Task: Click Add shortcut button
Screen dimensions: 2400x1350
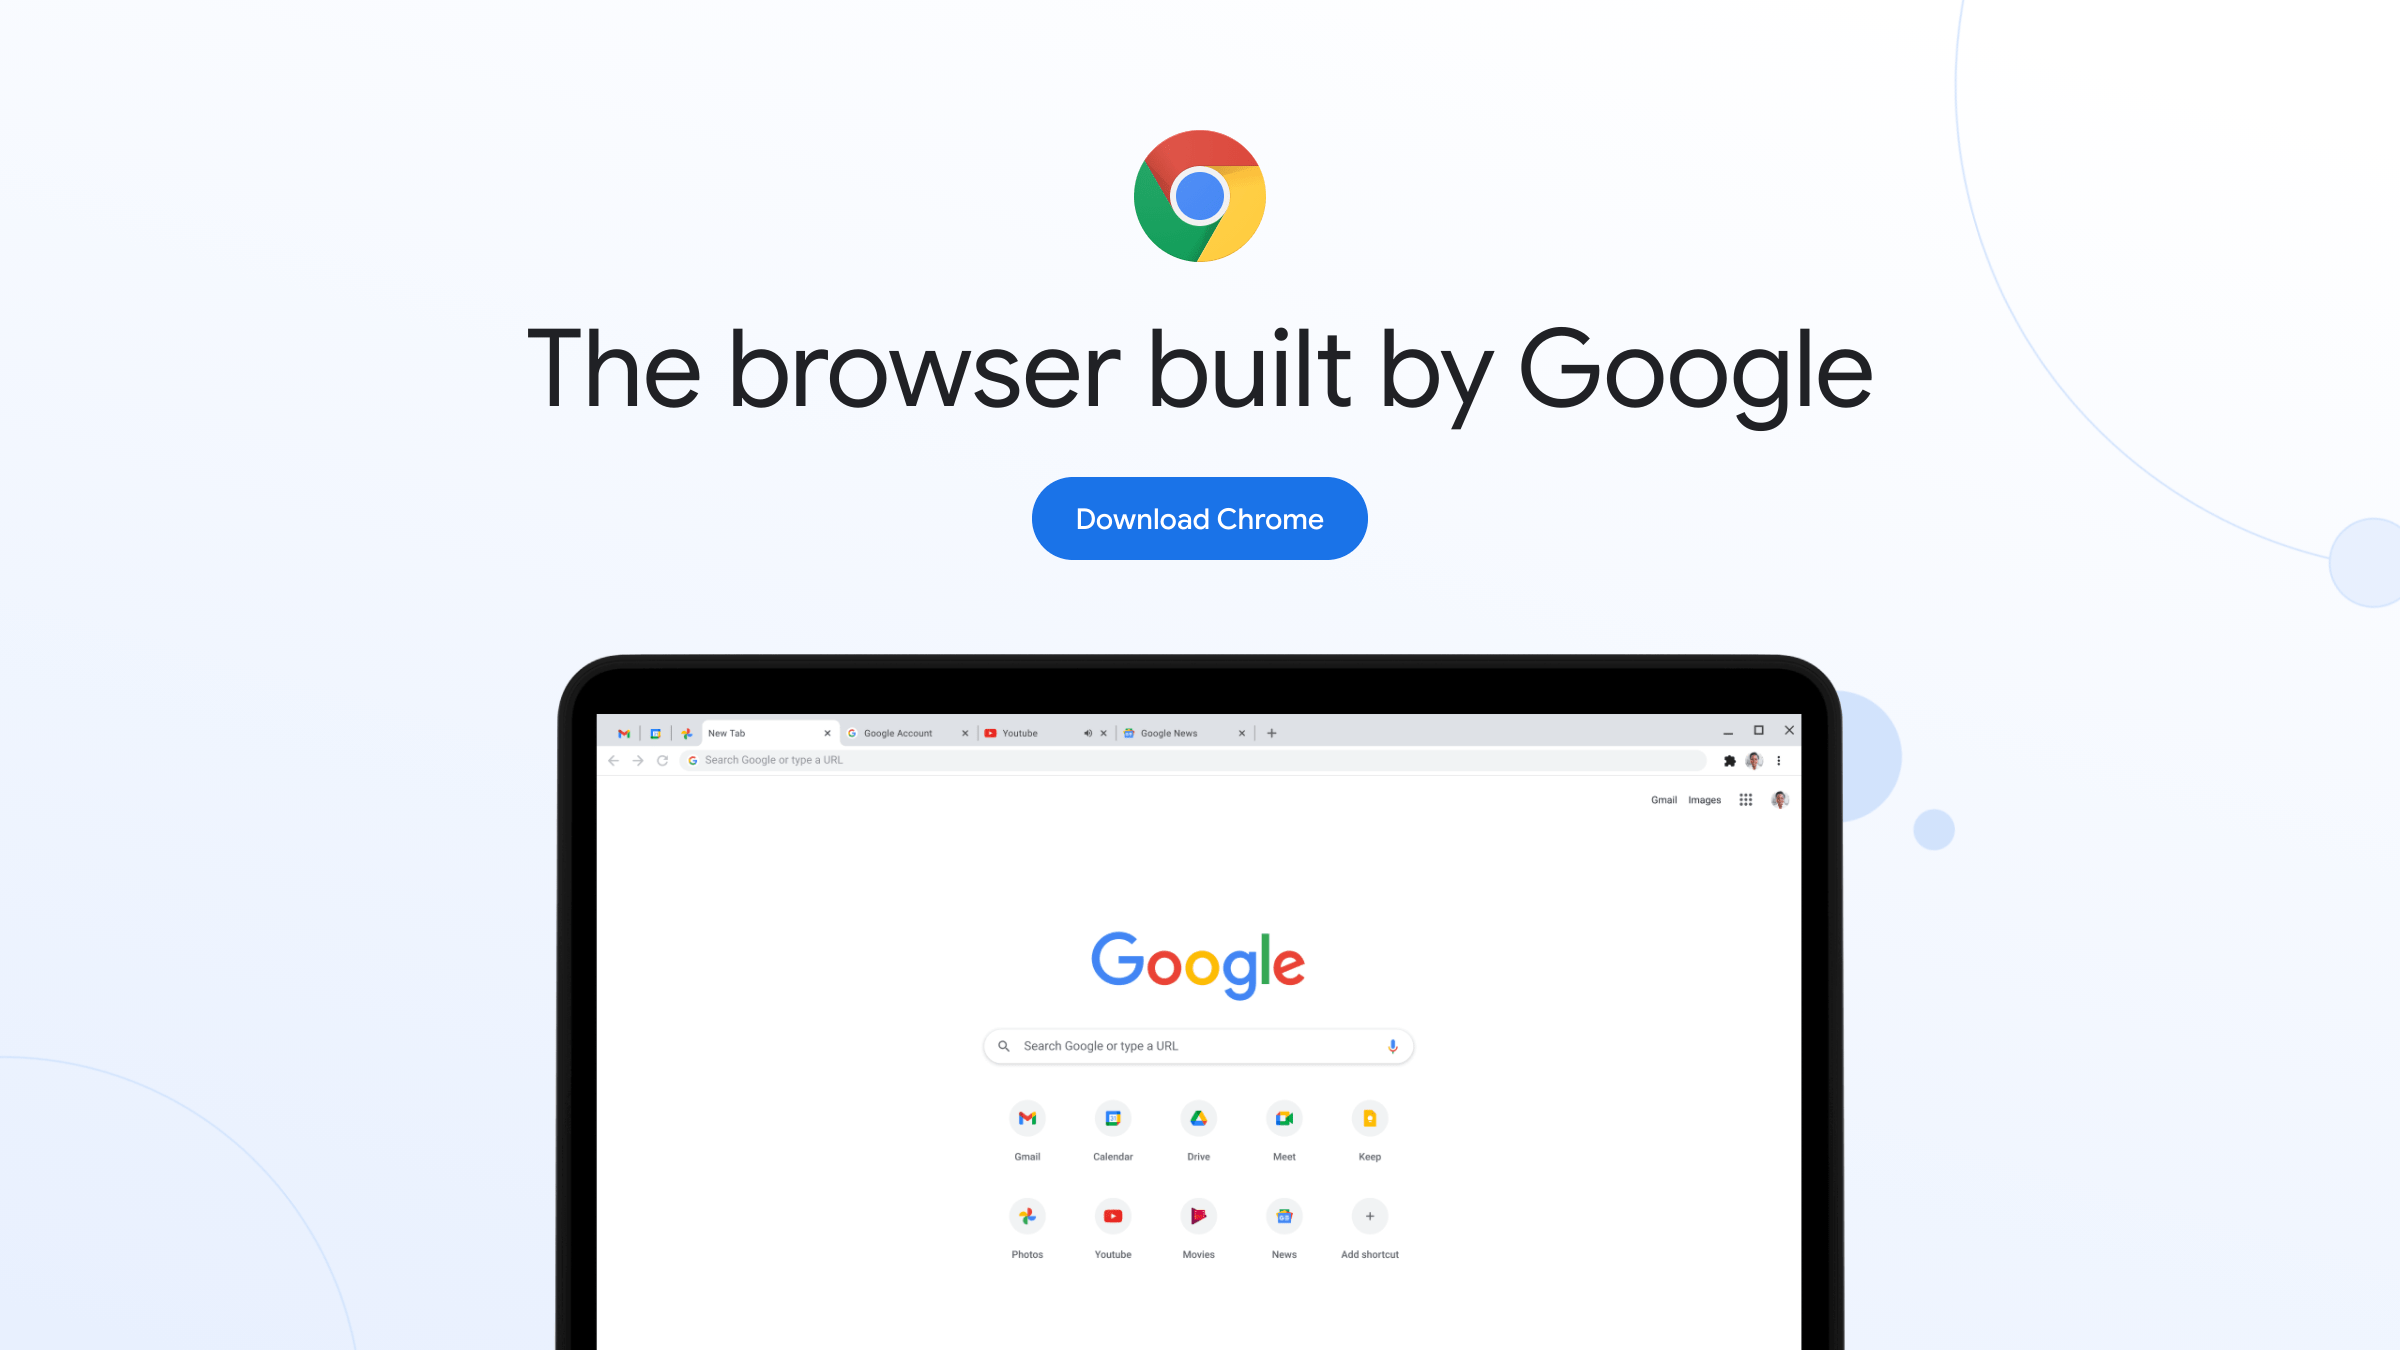Action: point(1370,1216)
